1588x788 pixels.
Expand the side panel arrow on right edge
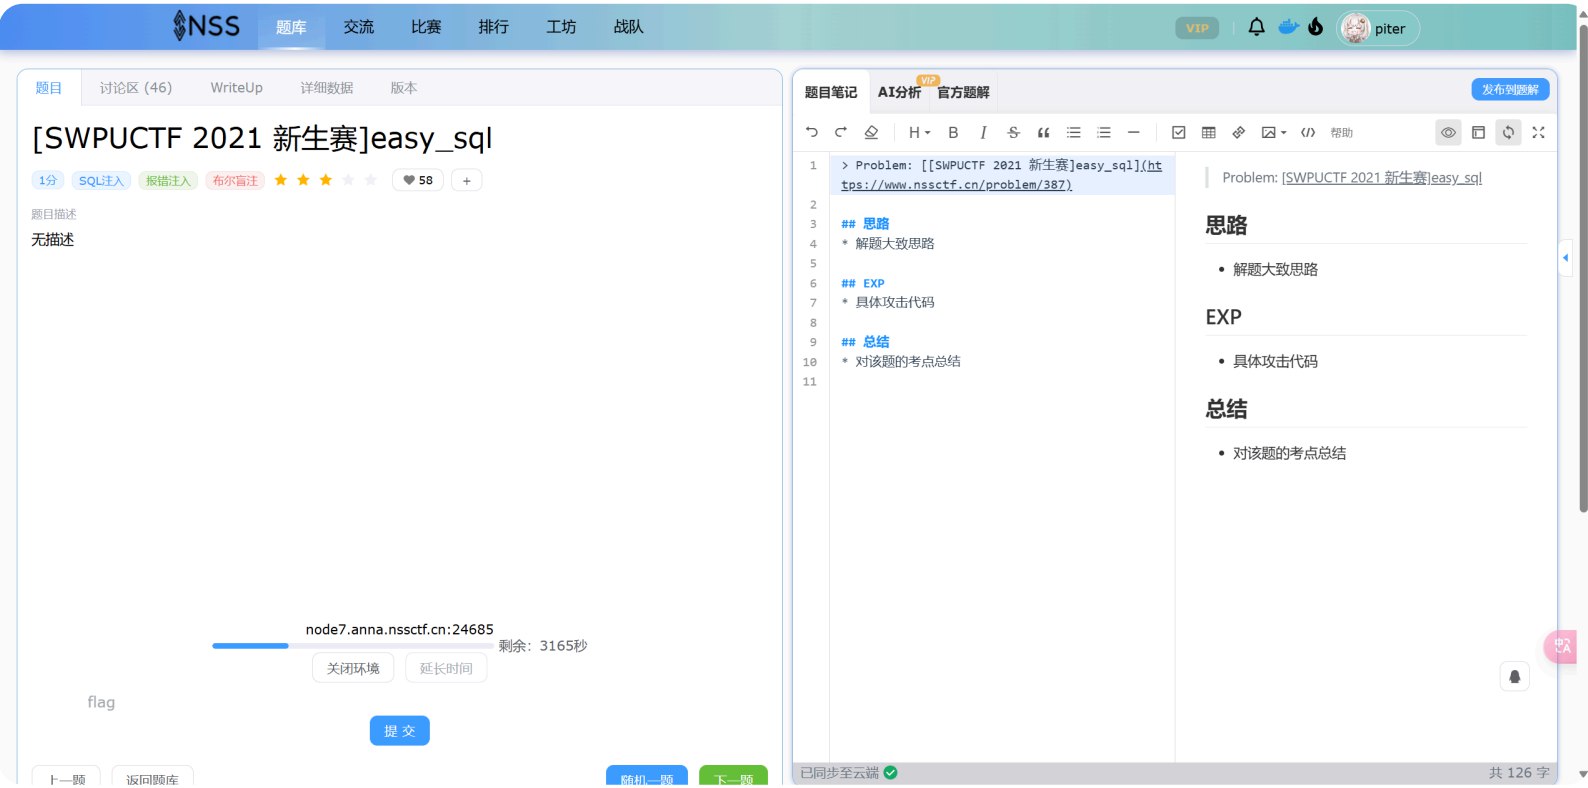click(1565, 258)
